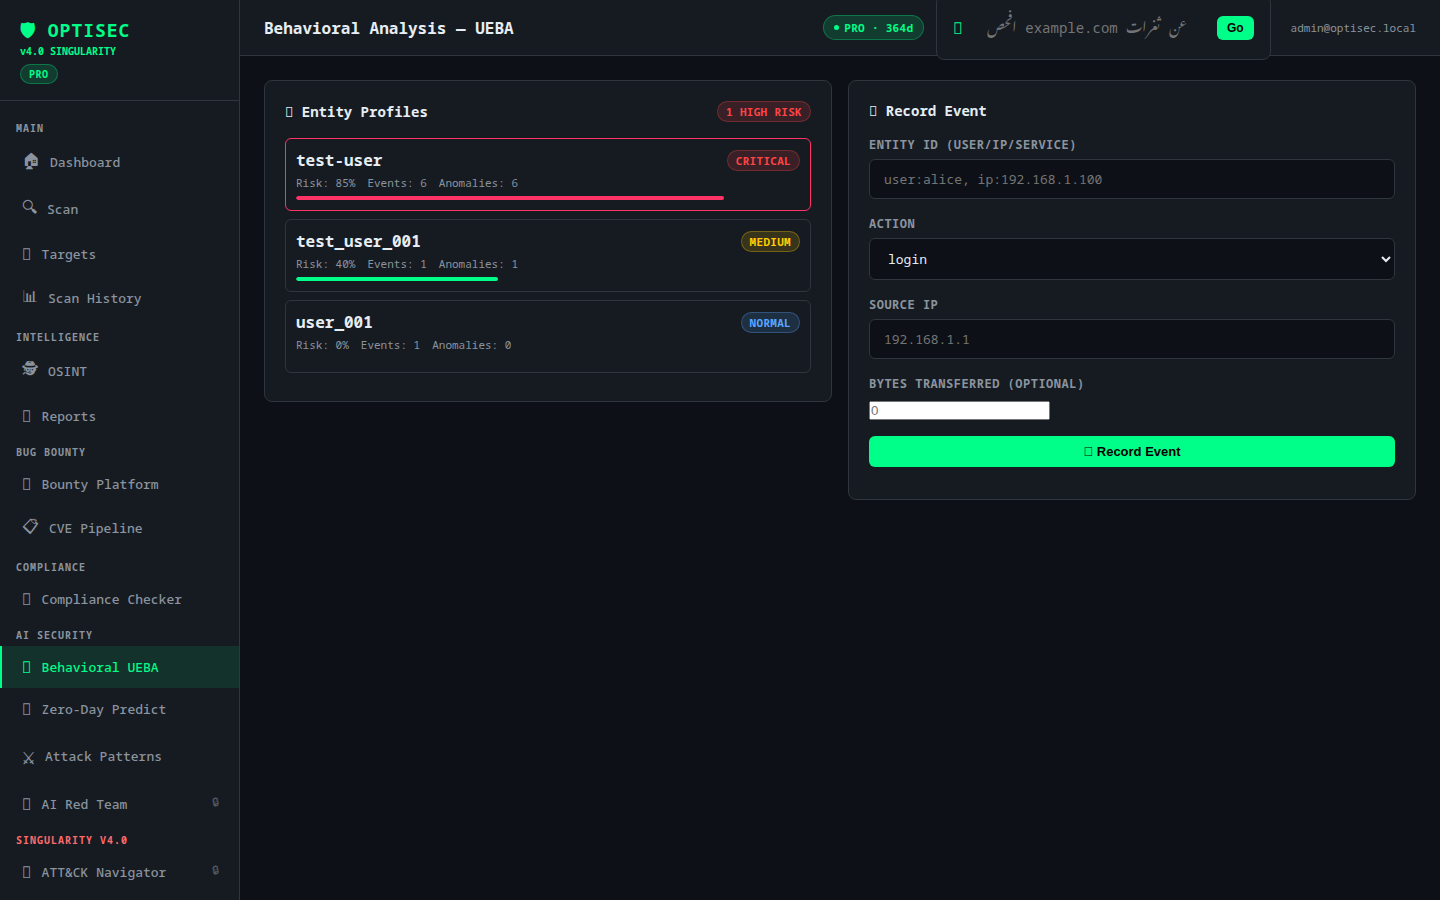Select the CVE Pipeline tag icon

pos(31,526)
